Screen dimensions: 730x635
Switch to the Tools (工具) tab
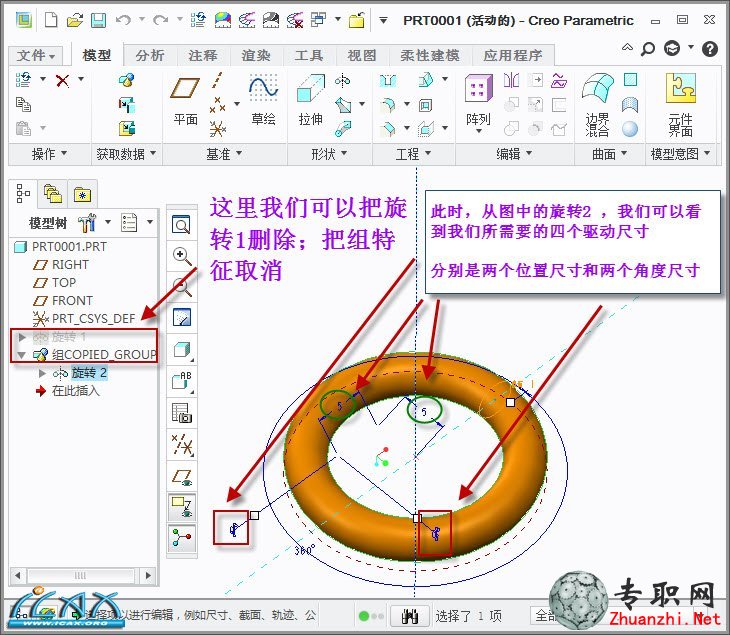(309, 55)
